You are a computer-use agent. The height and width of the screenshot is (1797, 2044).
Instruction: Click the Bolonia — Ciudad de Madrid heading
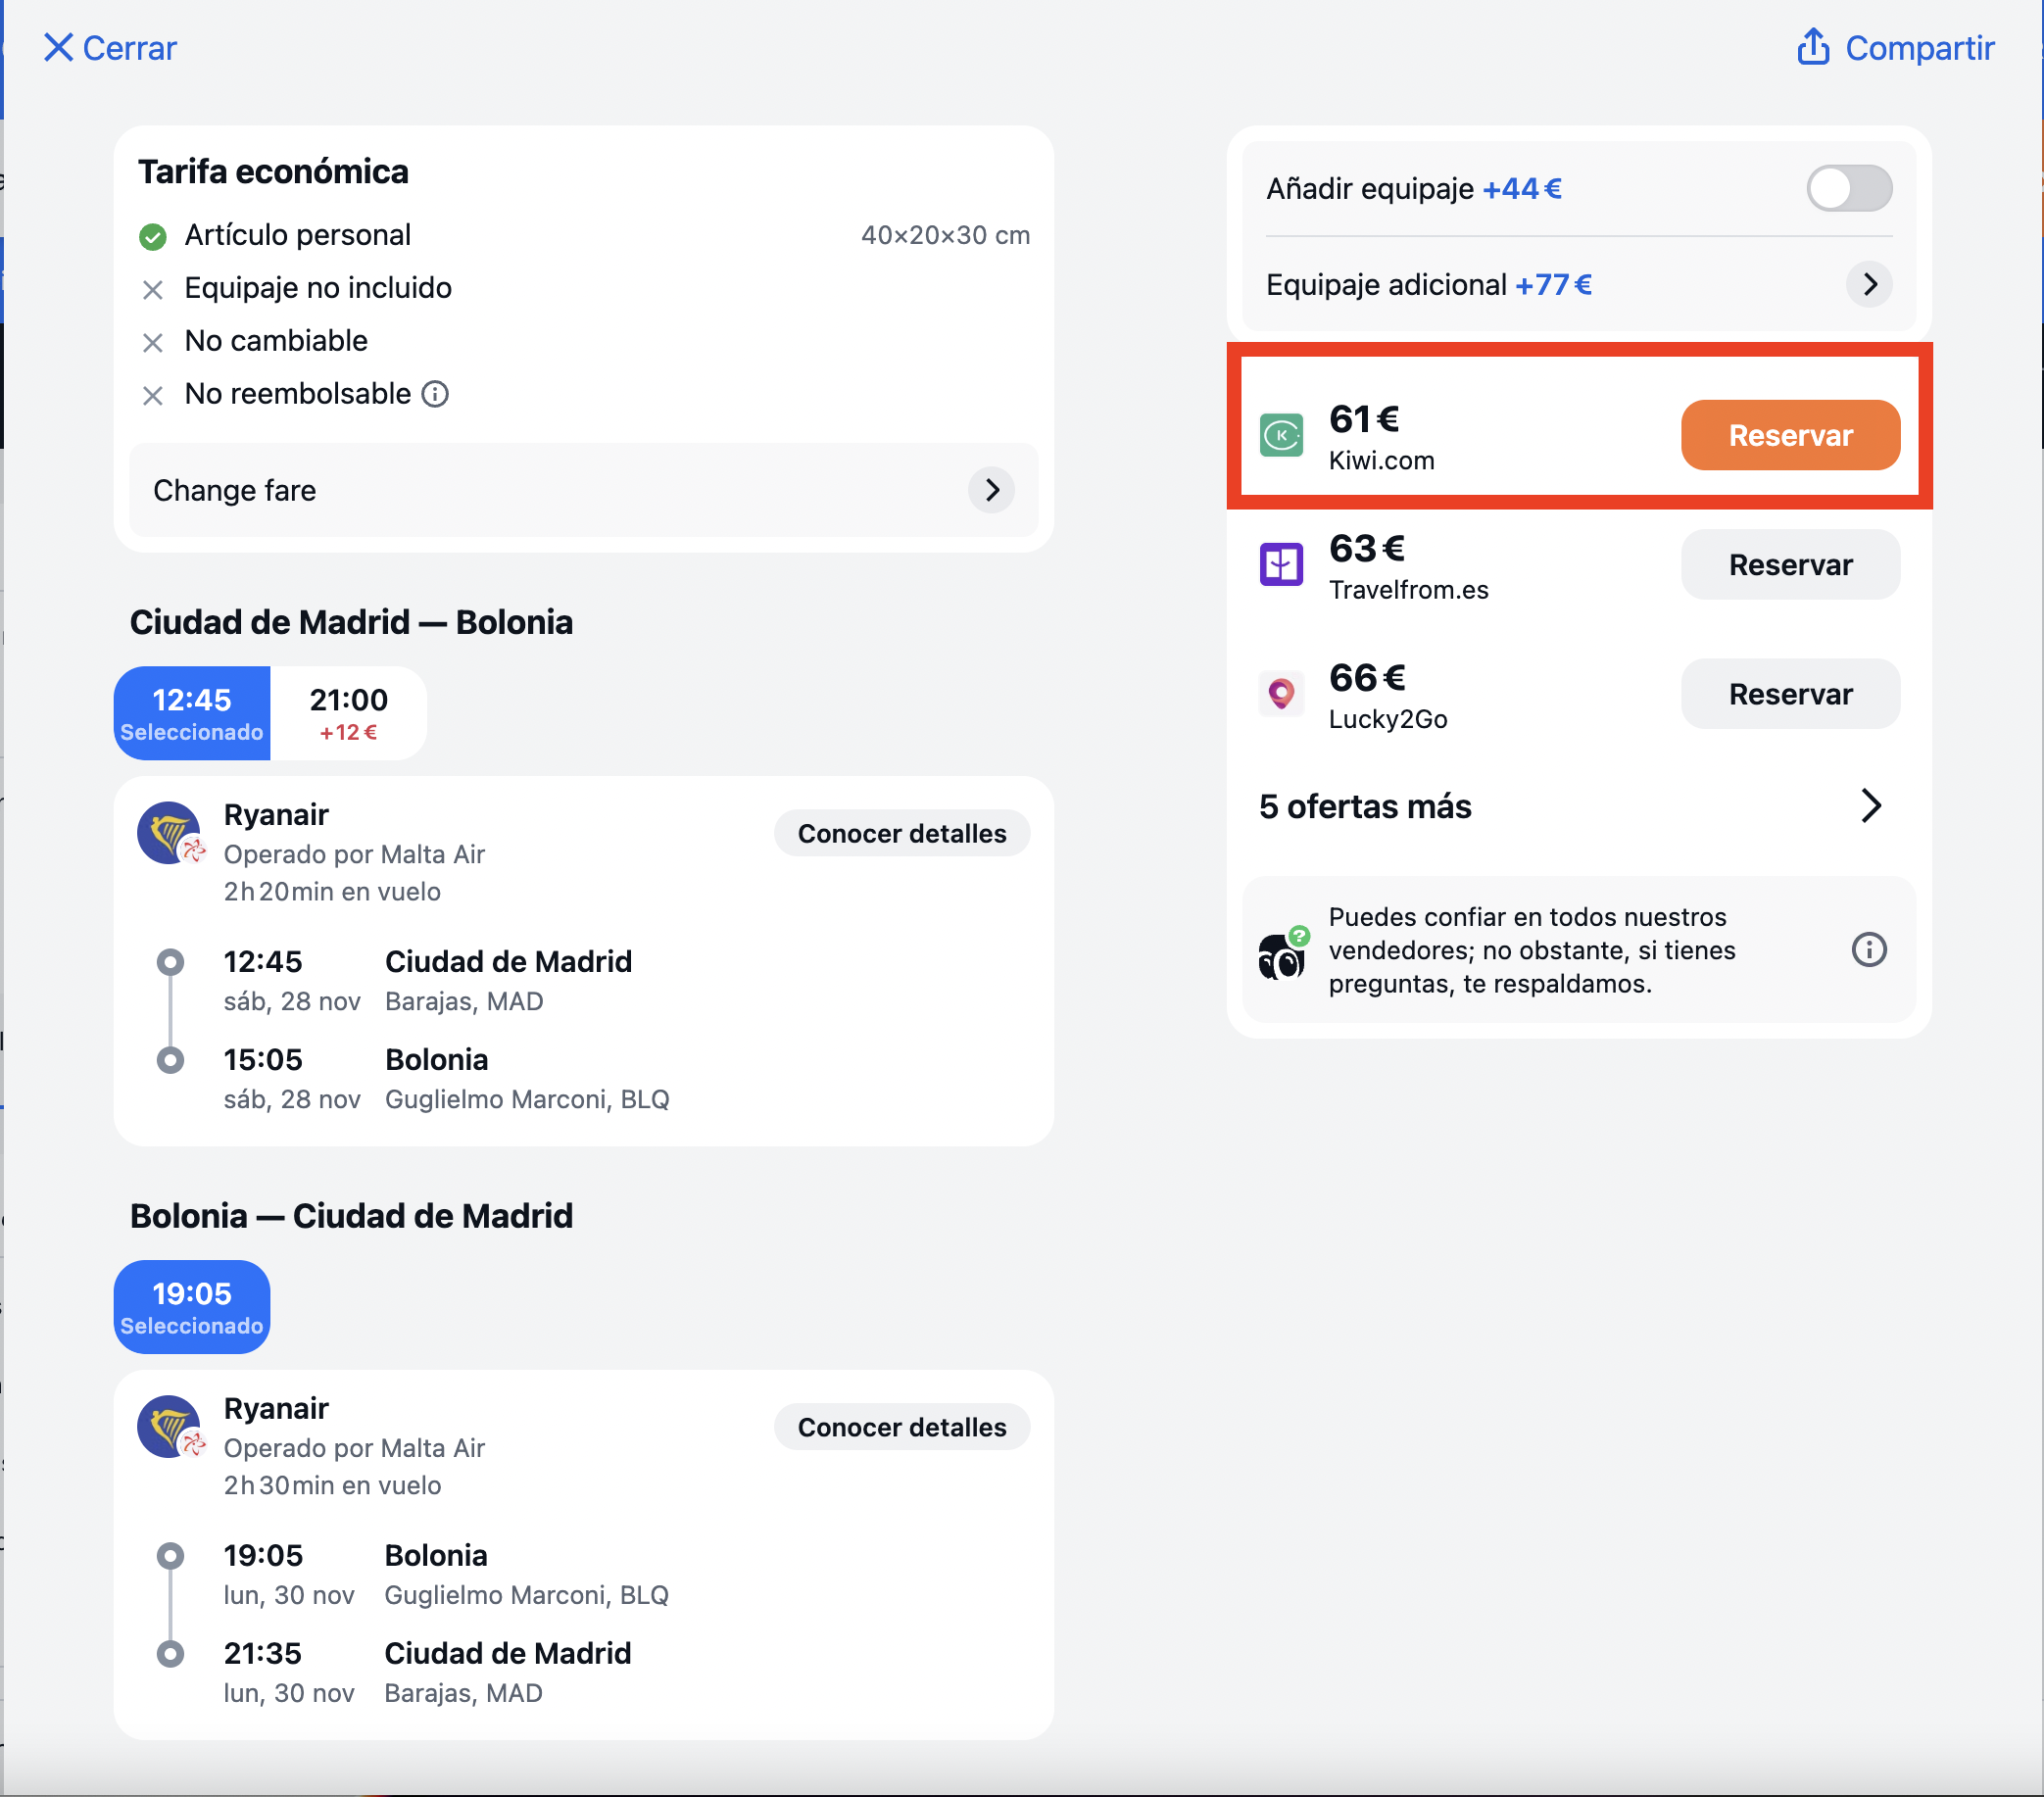pyautogui.click(x=351, y=1216)
